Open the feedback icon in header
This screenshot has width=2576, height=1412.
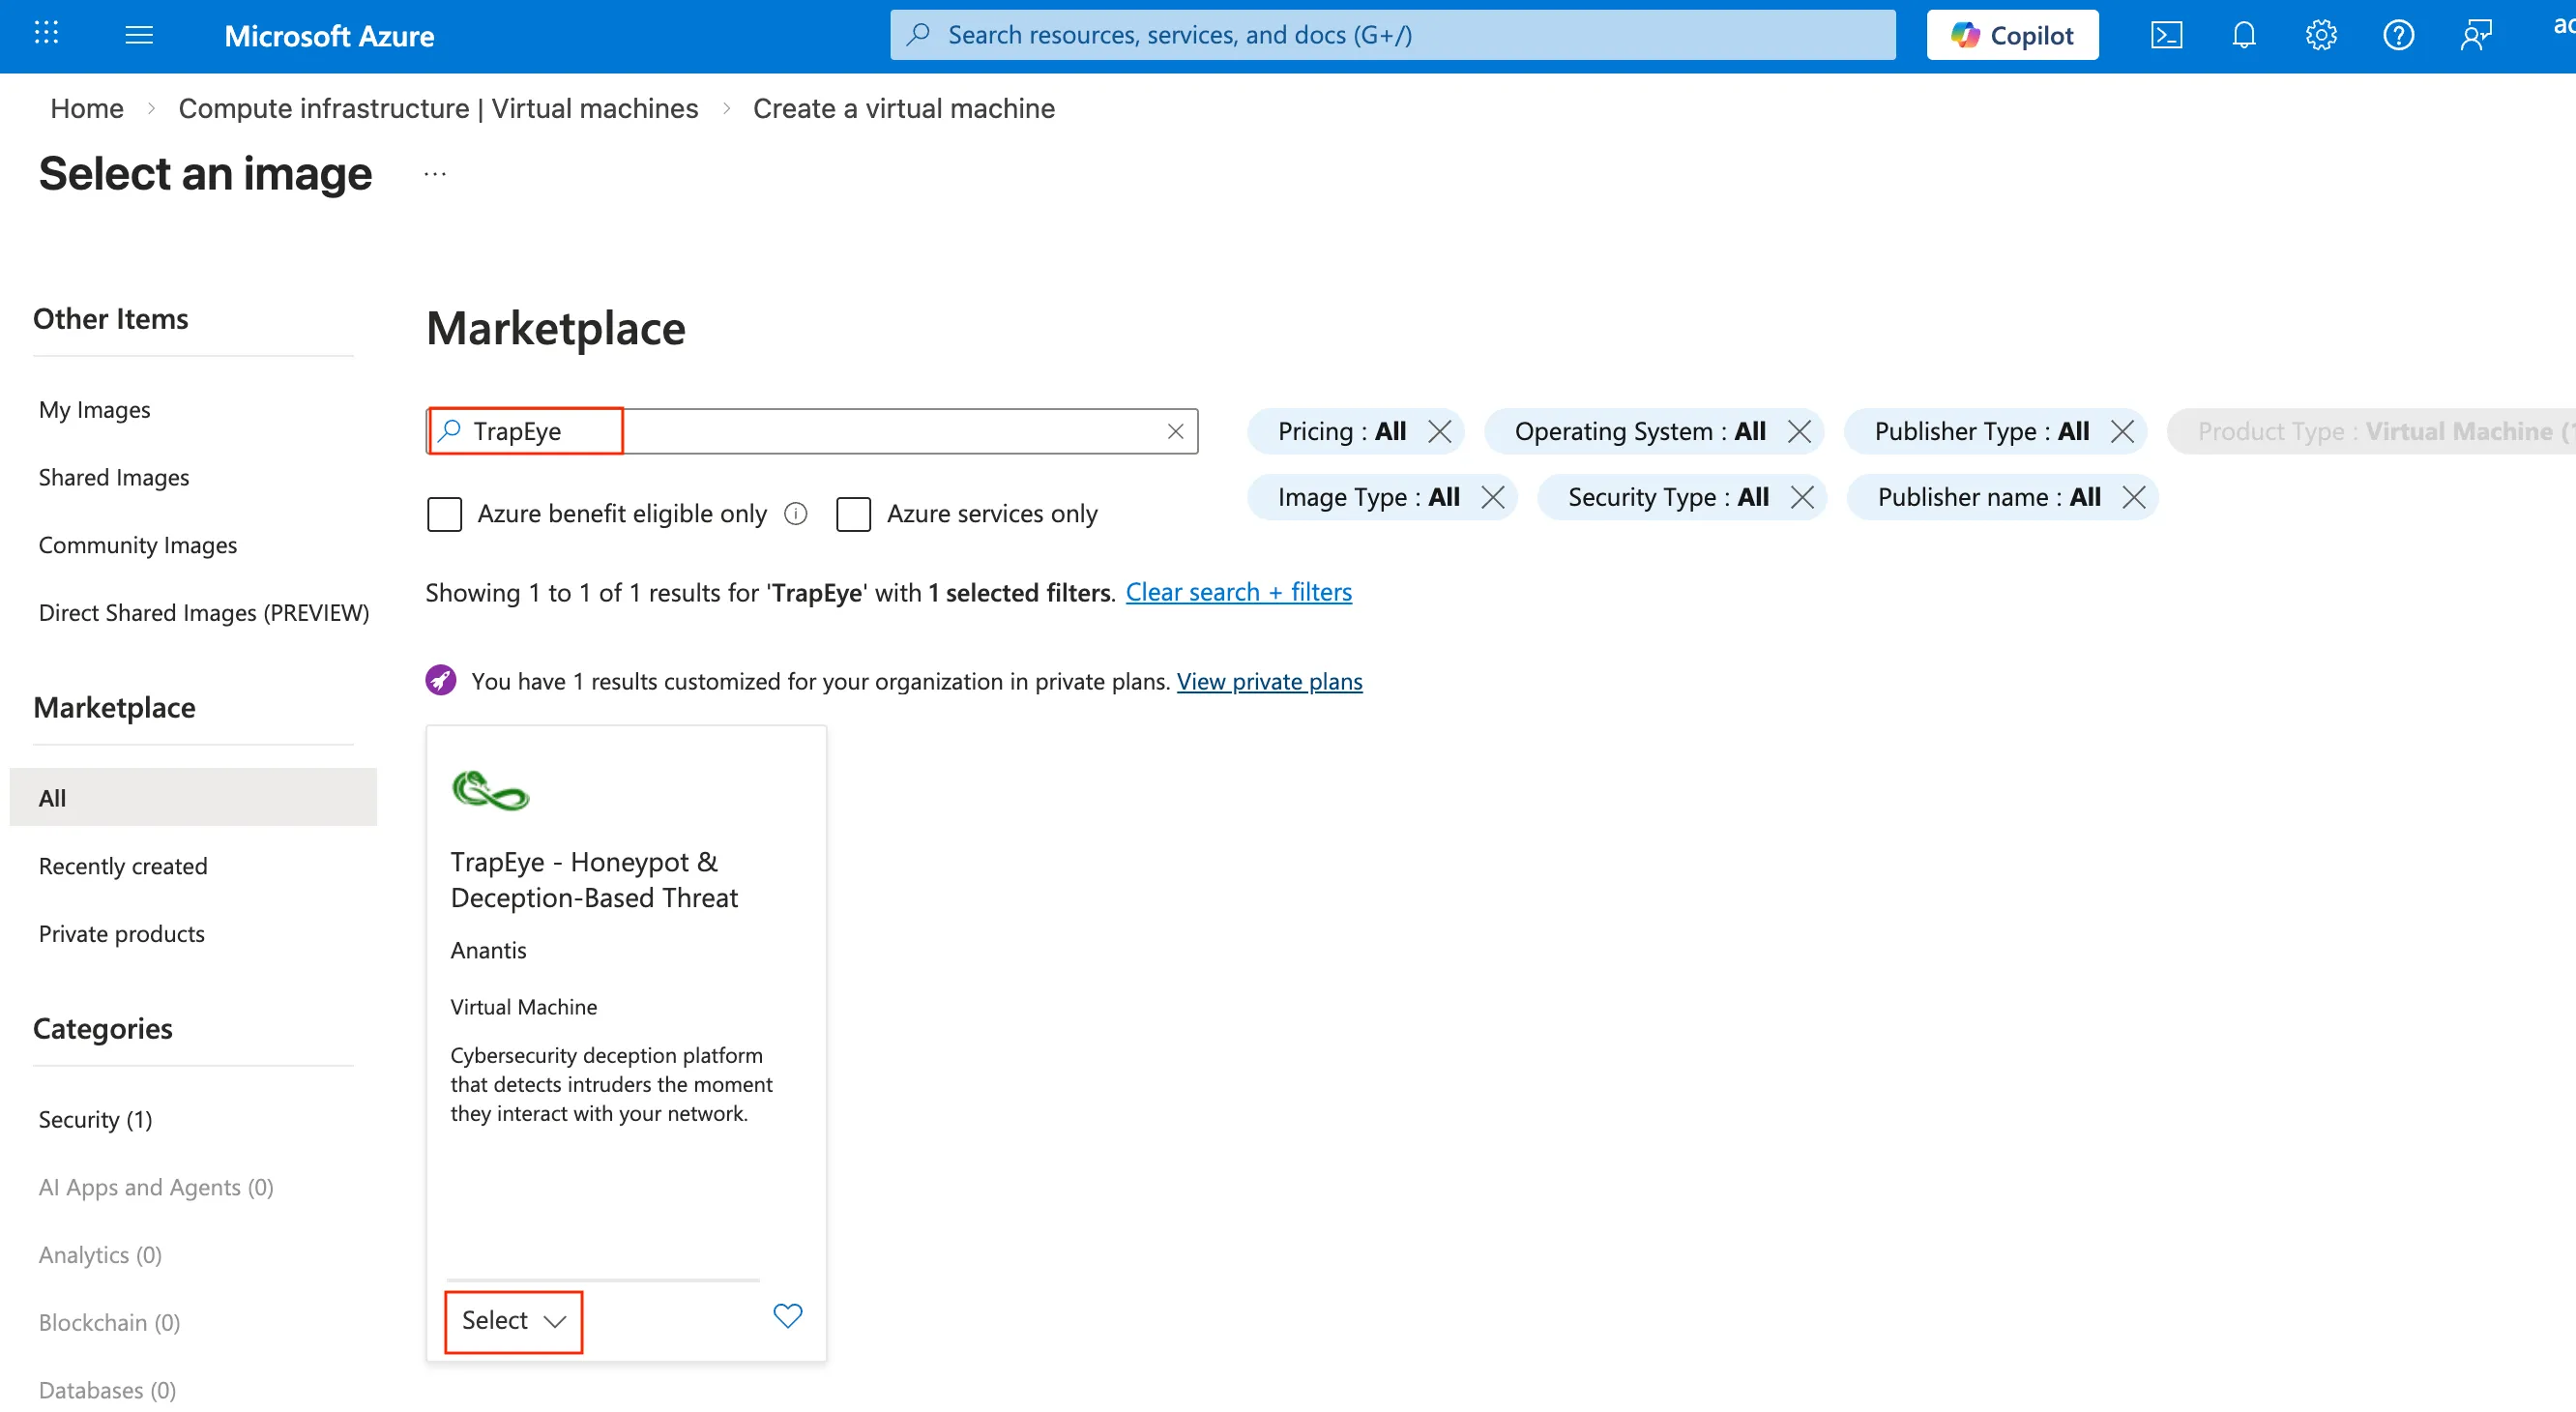2475,36
